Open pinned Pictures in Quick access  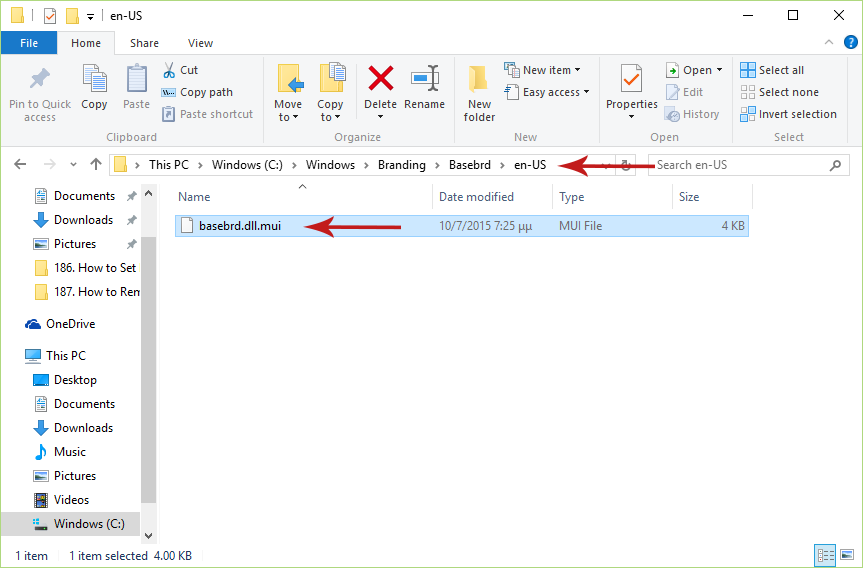click(74, 243)
